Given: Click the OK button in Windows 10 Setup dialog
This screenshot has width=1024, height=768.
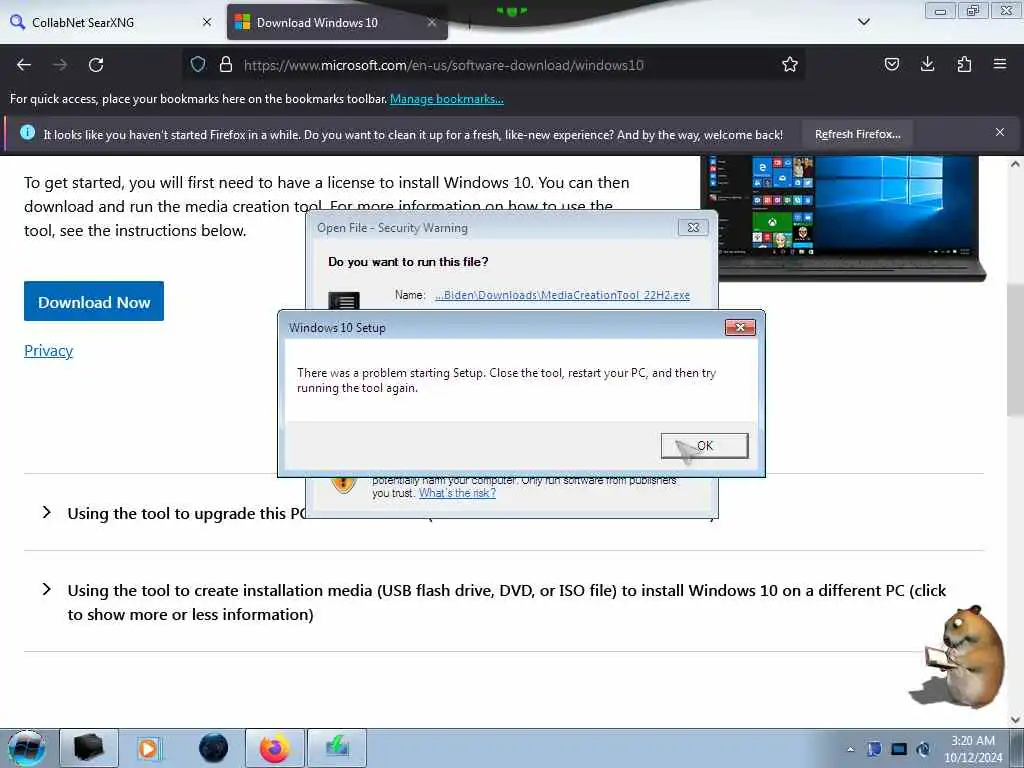Looking at the screenshot, I should (x=704, y=445).
